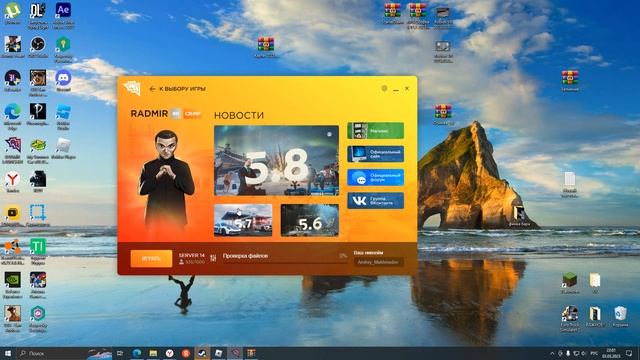Screen dimensions: 640x360
Task: Open the notification center icon
Action: [629, 353]
